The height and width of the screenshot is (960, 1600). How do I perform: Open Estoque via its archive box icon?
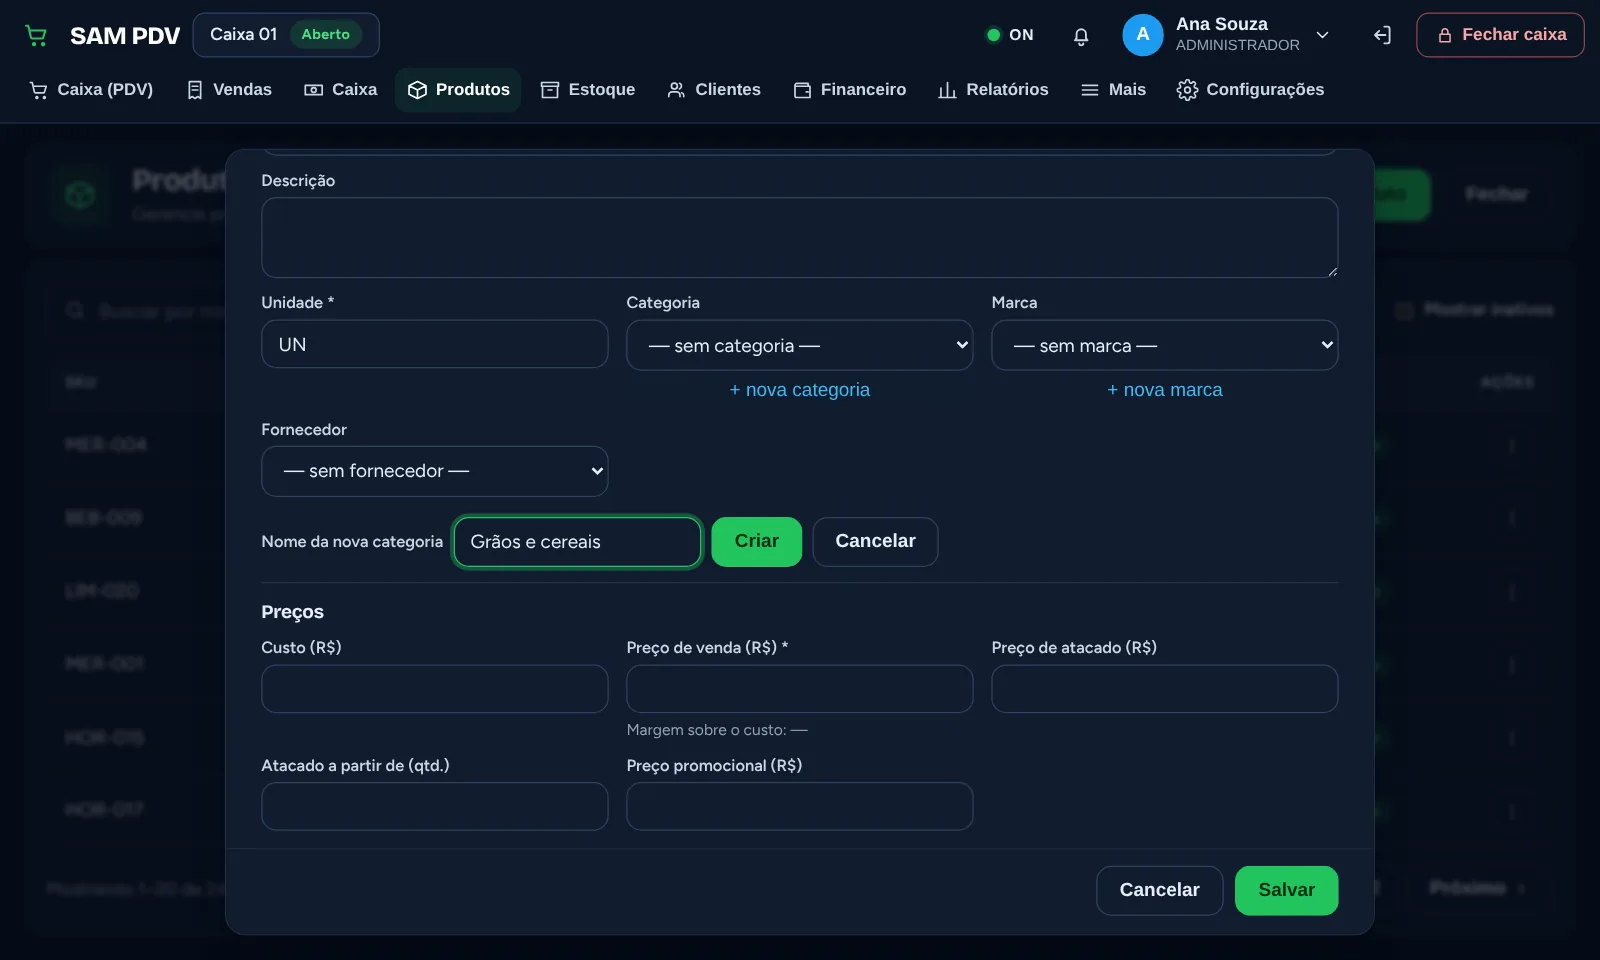(550, 90)
